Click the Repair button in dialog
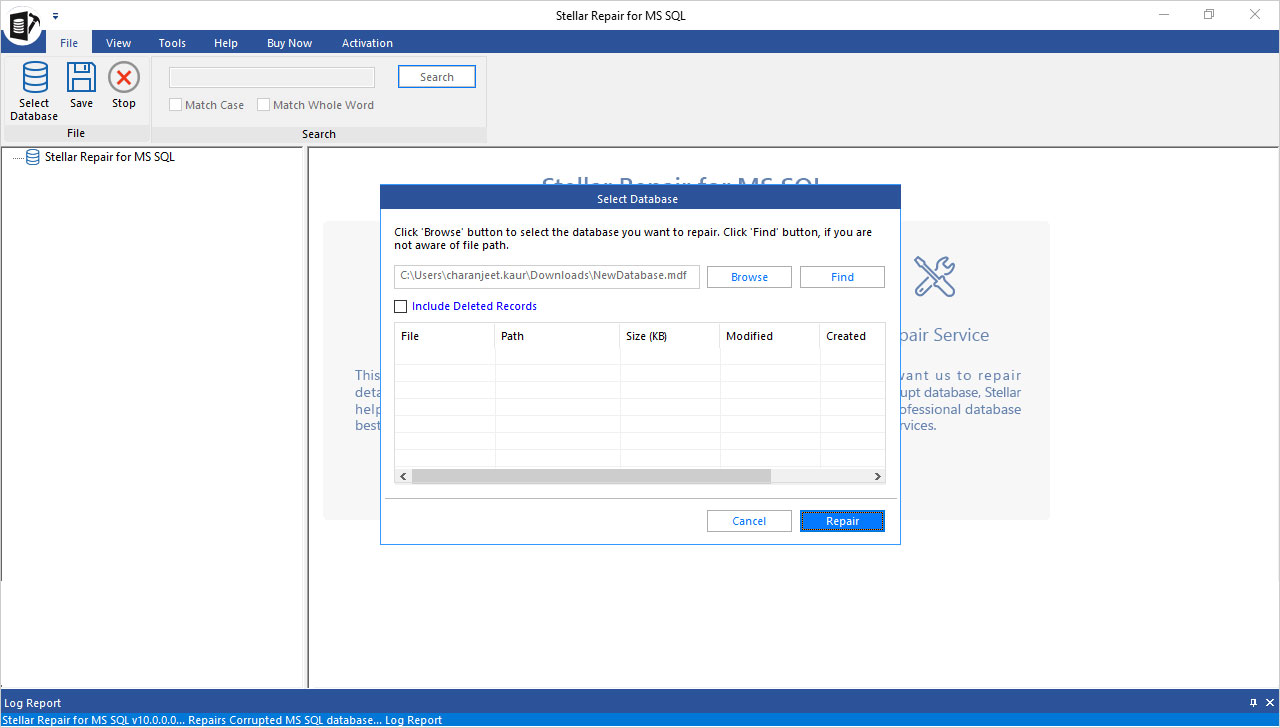The image size is (1280, 728). 842,521
